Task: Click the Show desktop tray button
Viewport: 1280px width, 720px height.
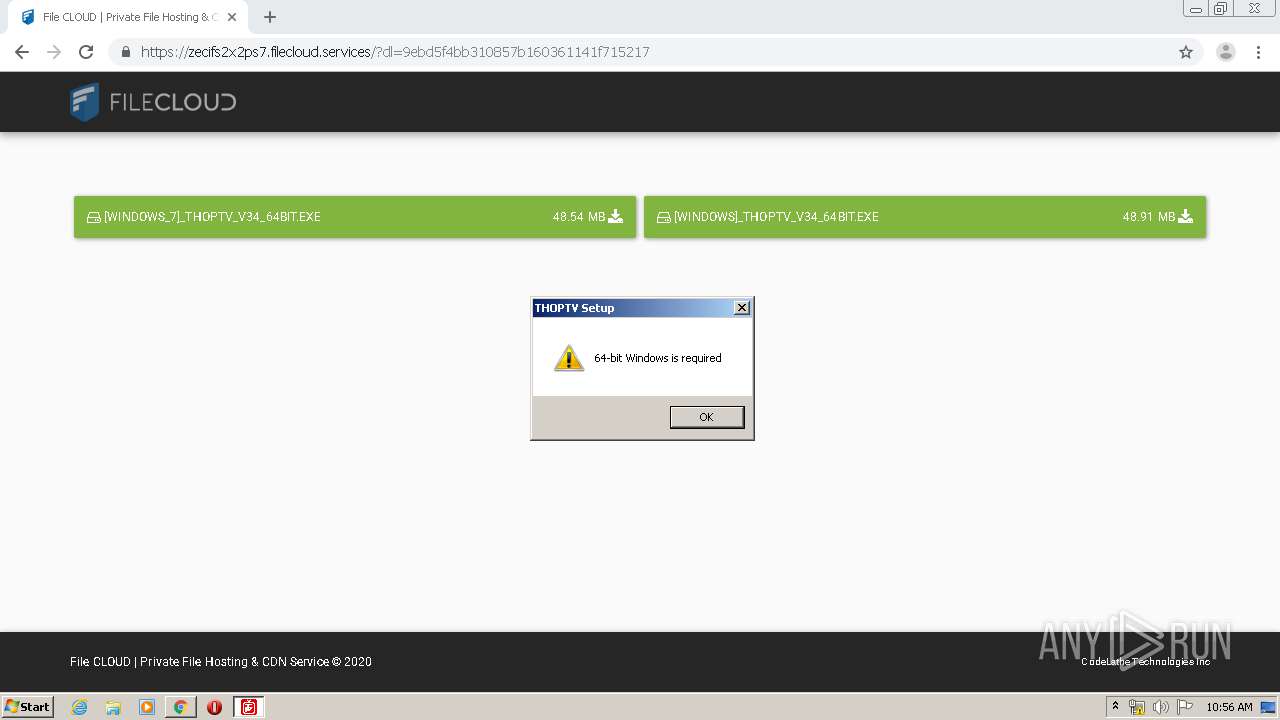Action: [1268, 707]
